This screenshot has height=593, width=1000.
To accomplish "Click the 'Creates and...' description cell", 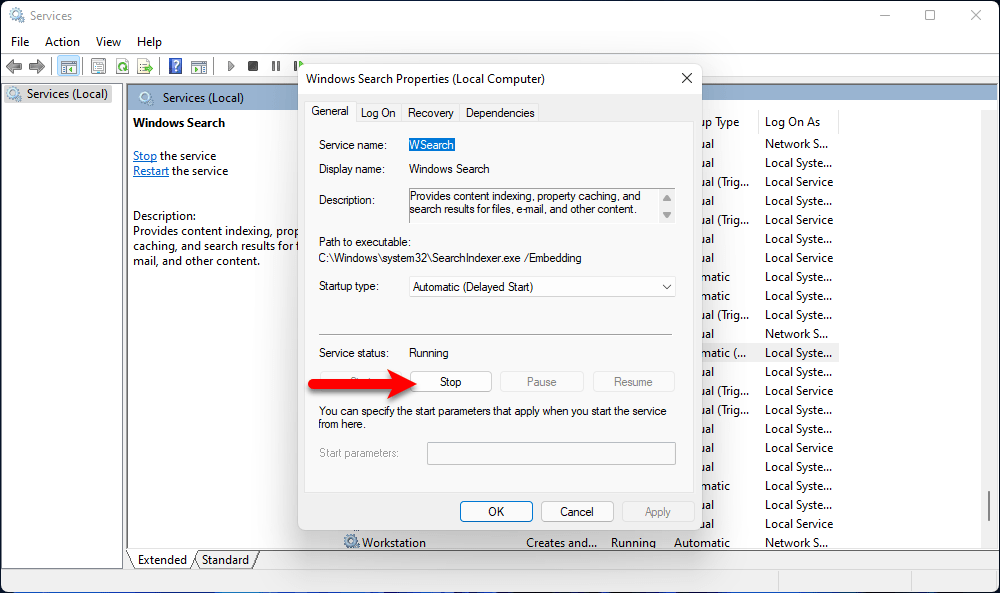I will pos(561,543).
